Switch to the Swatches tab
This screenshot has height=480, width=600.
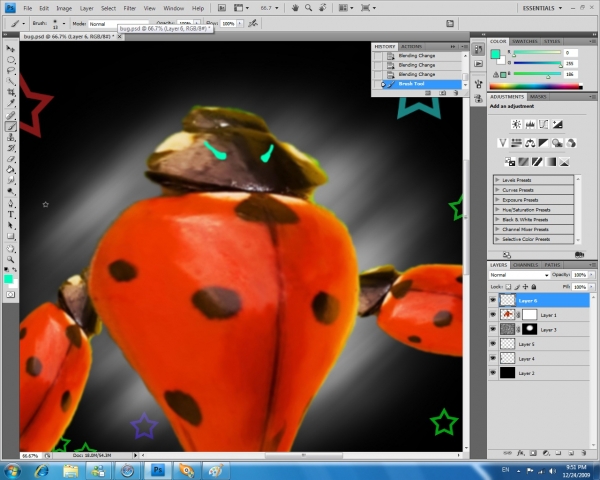click(x=525, y=41)
